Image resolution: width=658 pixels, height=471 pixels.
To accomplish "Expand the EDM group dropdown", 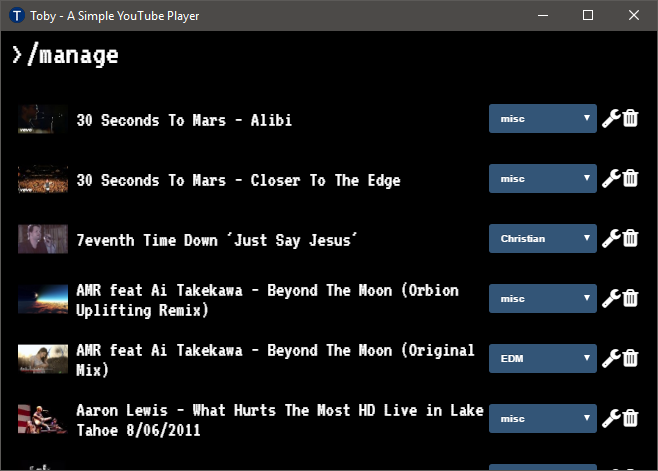I will point(543,358).
